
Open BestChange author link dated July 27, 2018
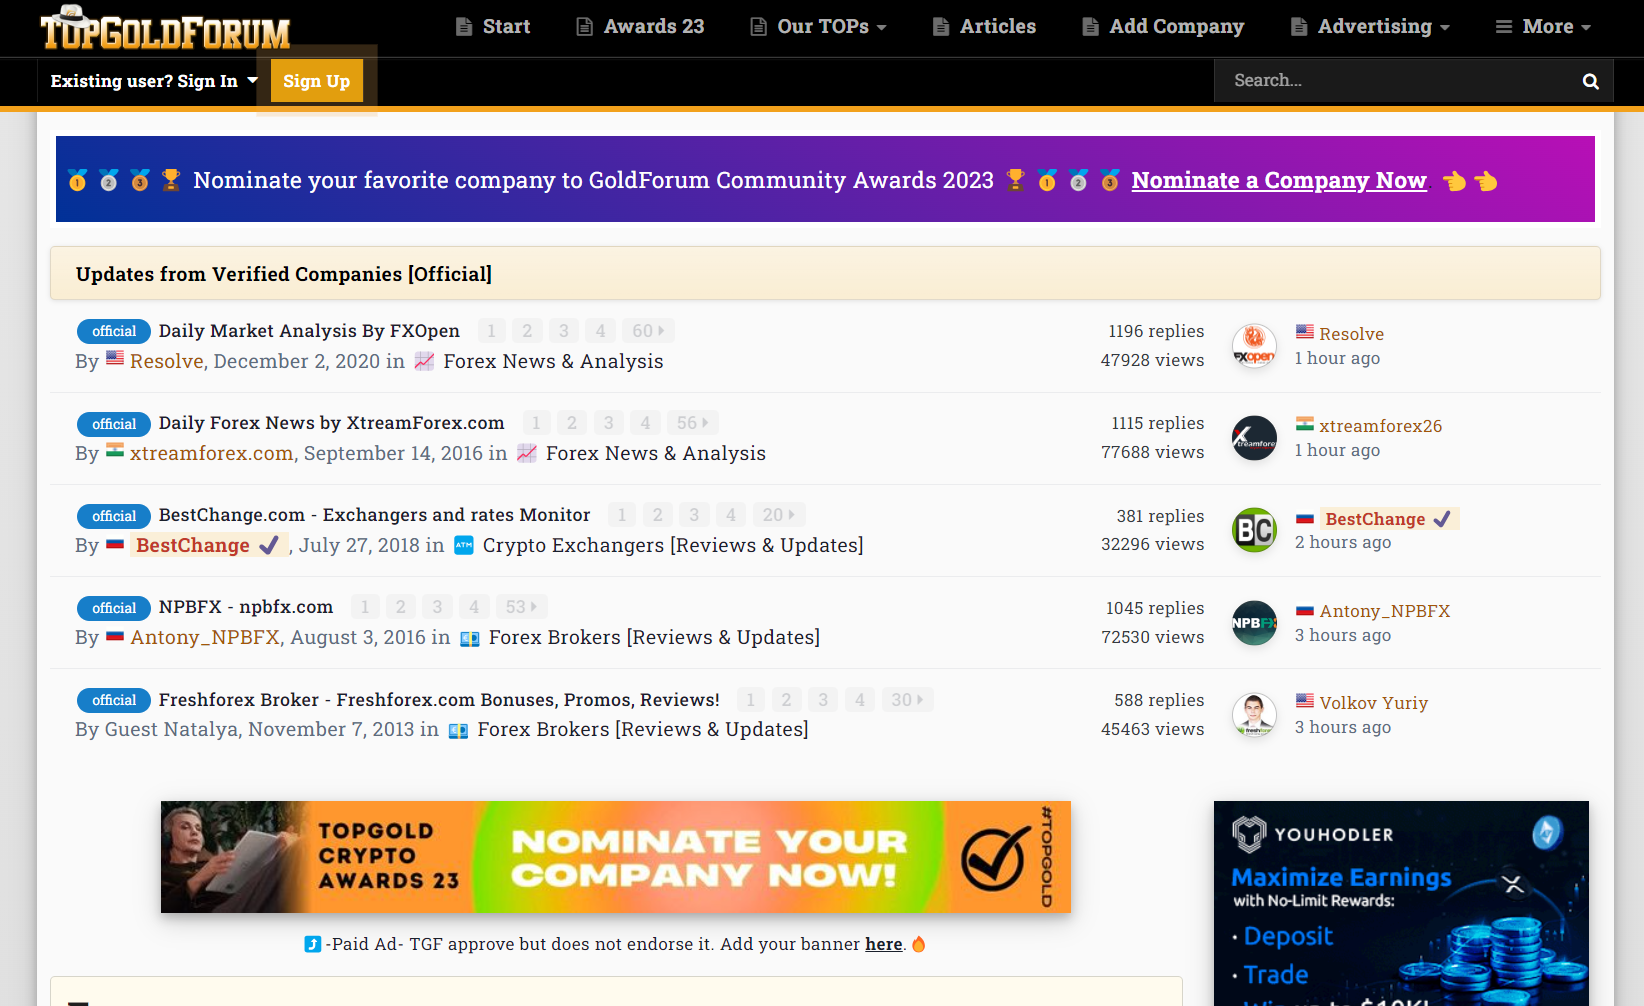pyautogui.click(x=208, y=545)
